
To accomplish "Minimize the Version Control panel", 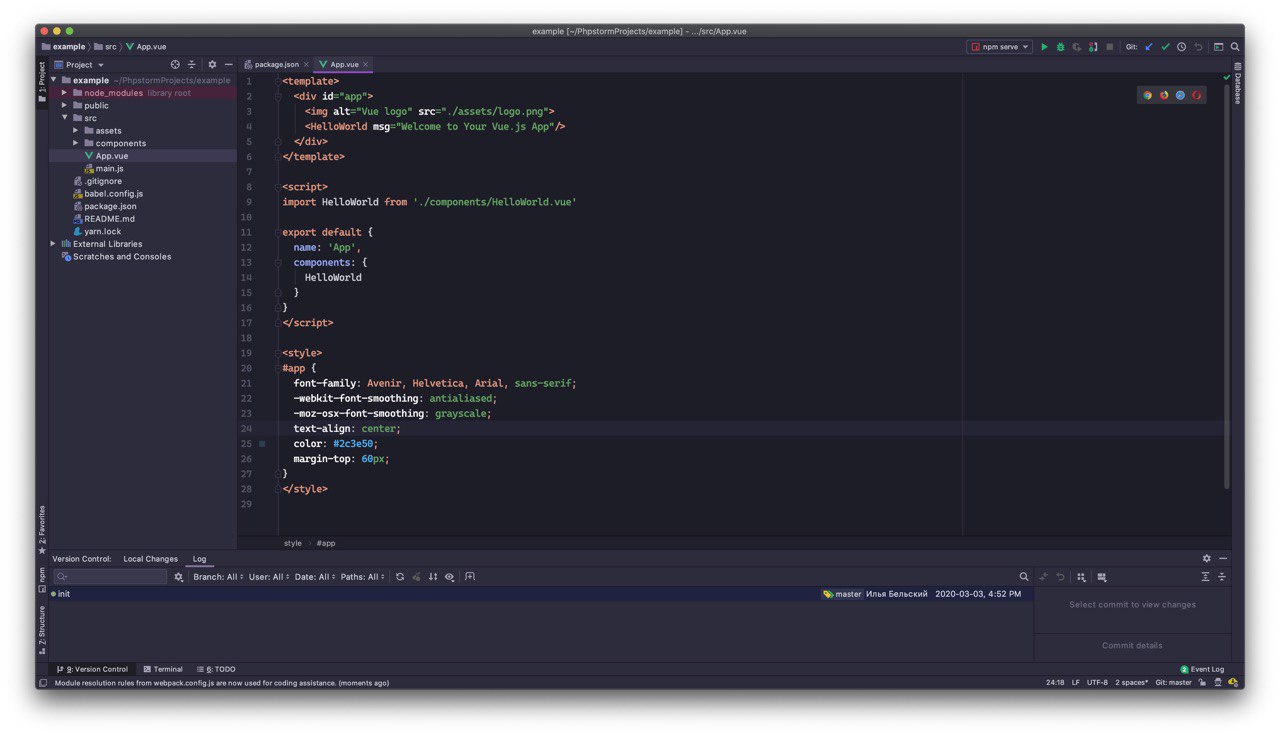I will (x=1223, y=559).
